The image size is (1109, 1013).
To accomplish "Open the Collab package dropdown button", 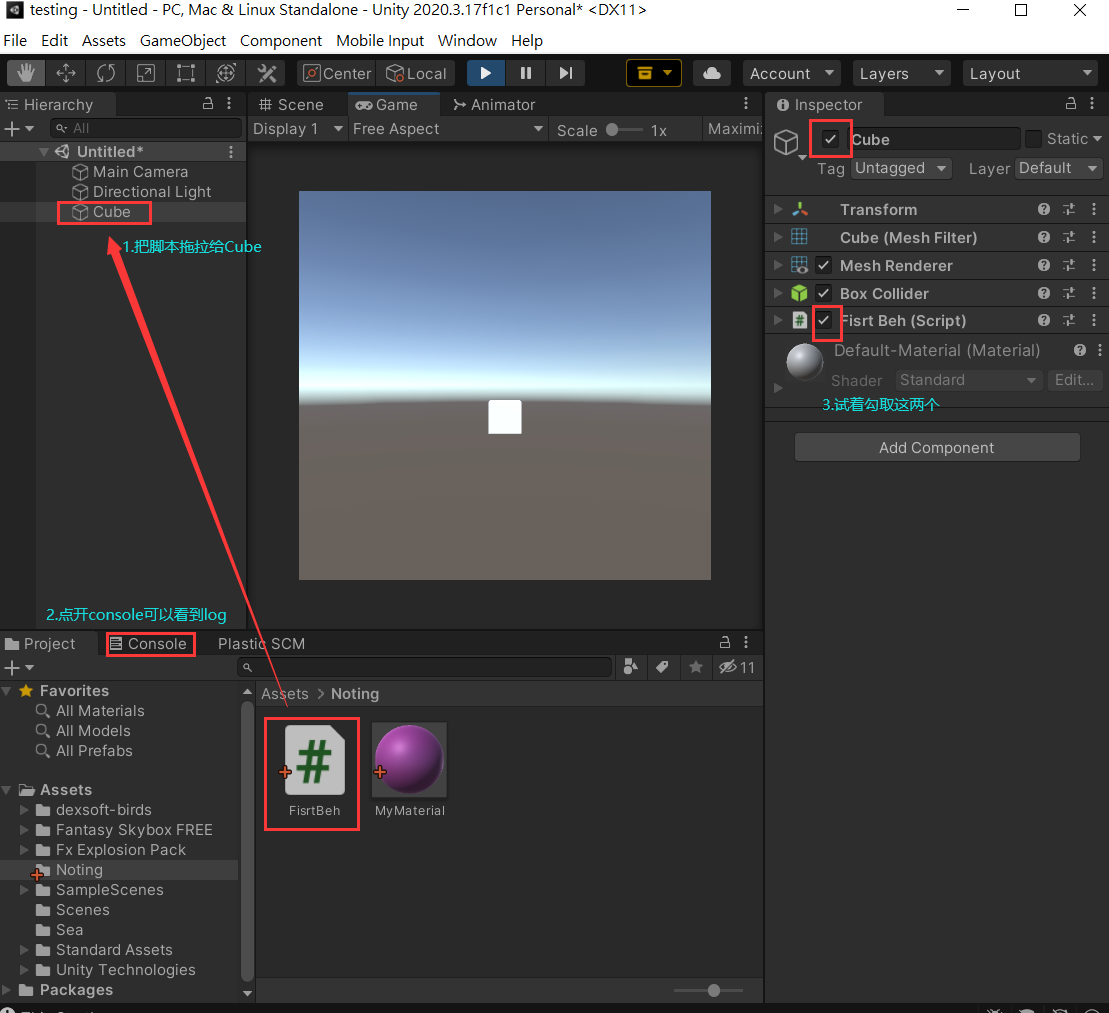I will 654,73.
